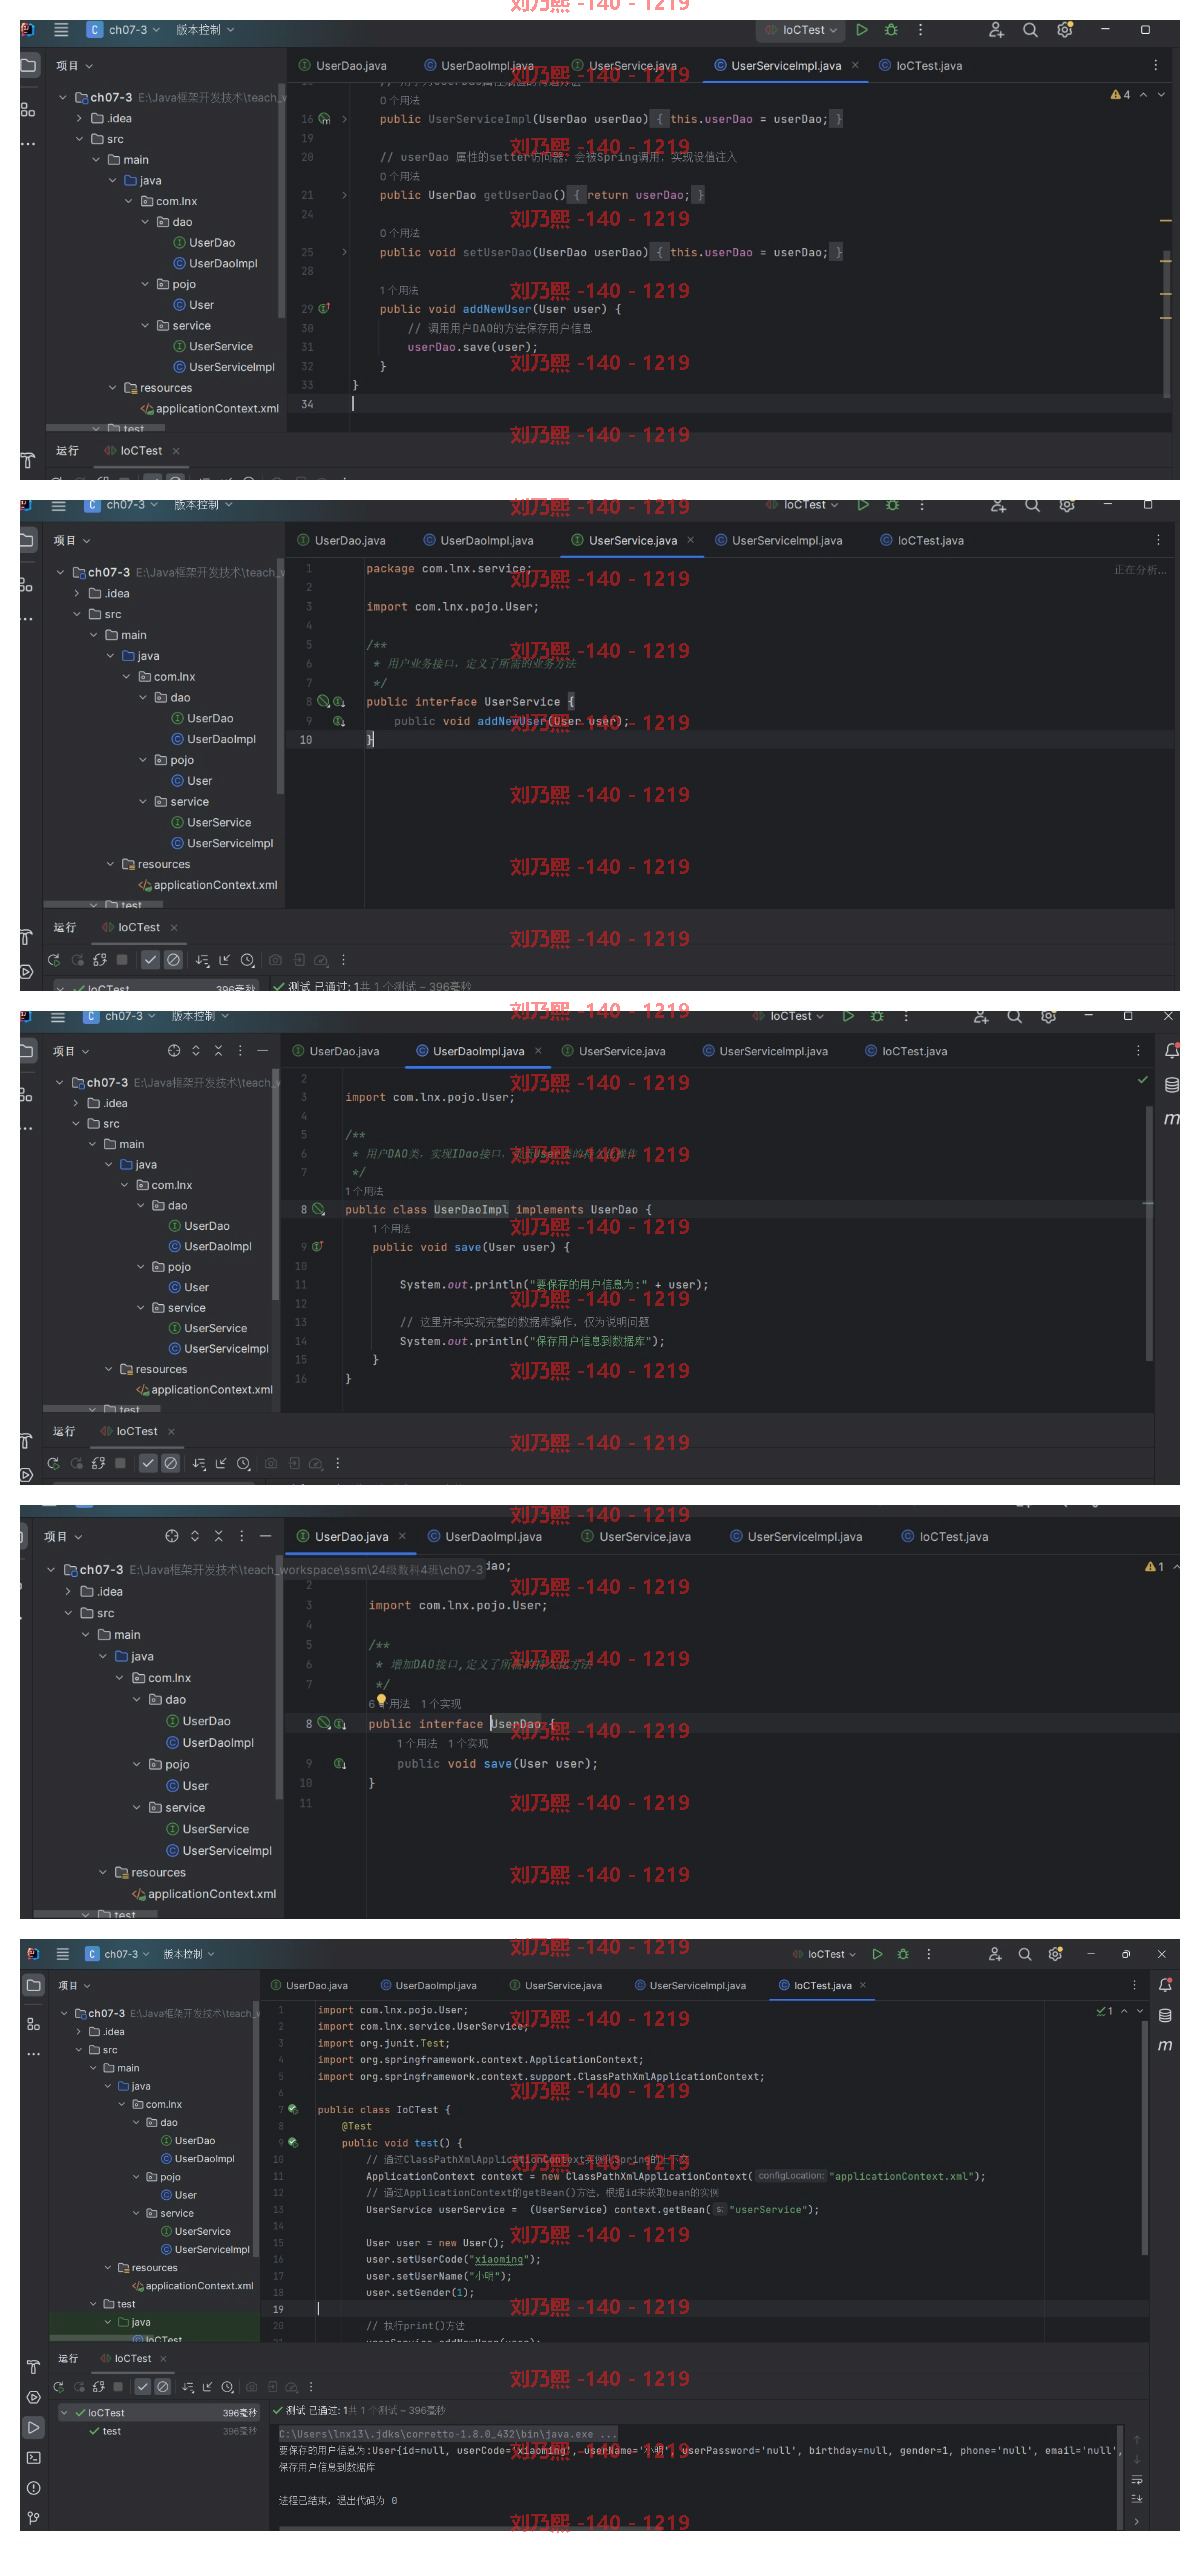Click test history clock in IoCTest.java window run toolbar
Screen dimensions: 1200x2550
pyautogui.click(x=227, y=2387)
